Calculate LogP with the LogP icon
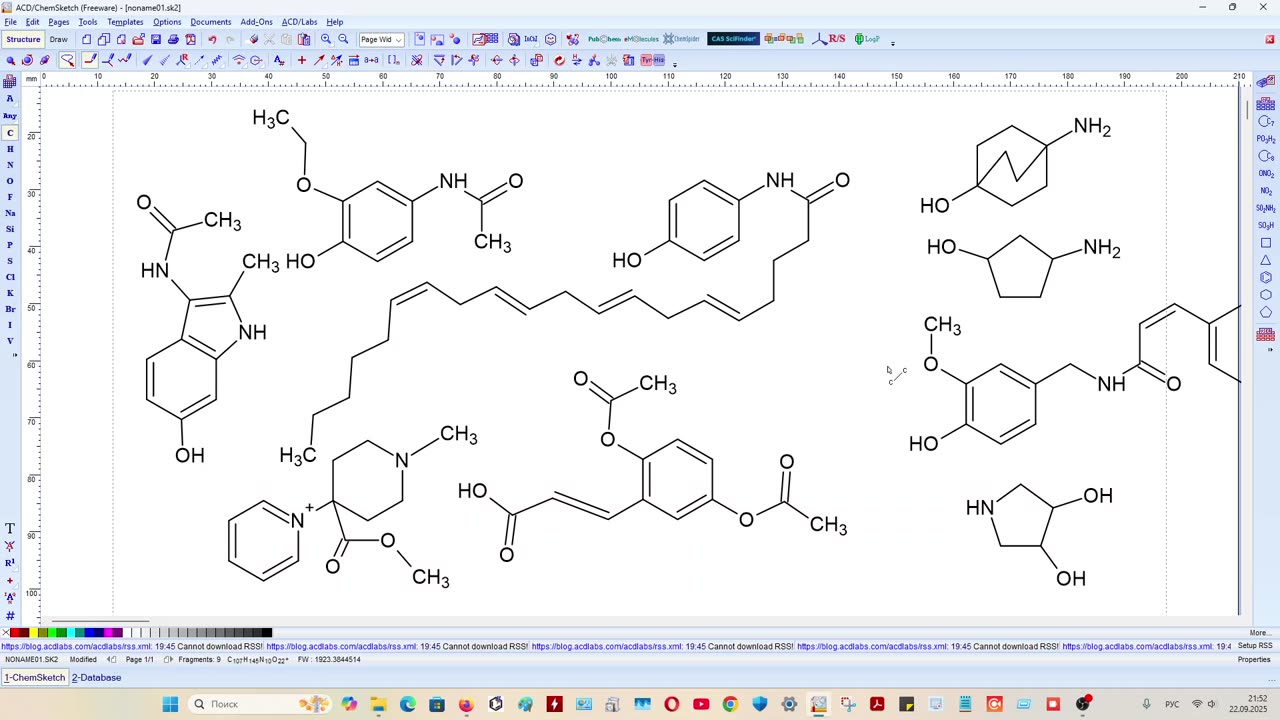 (867, 39)
